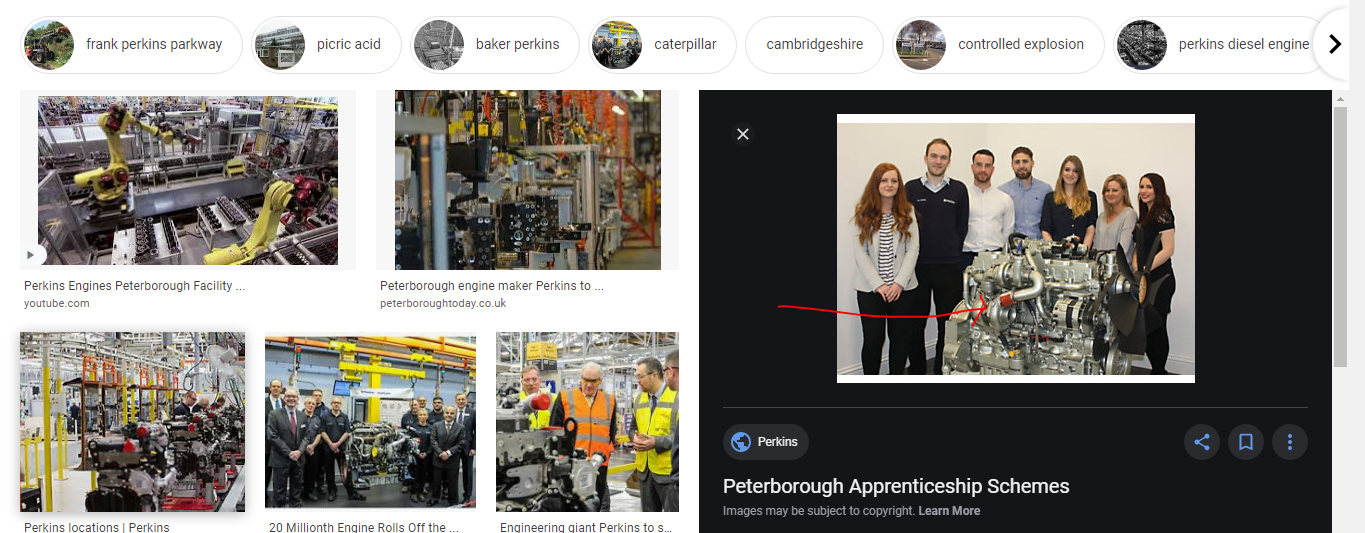Open Perkins Engines Peterborough Facility thumbnail
This screenshot has height=533, width=1365.
pyautogui.click(x=188, y=180)
